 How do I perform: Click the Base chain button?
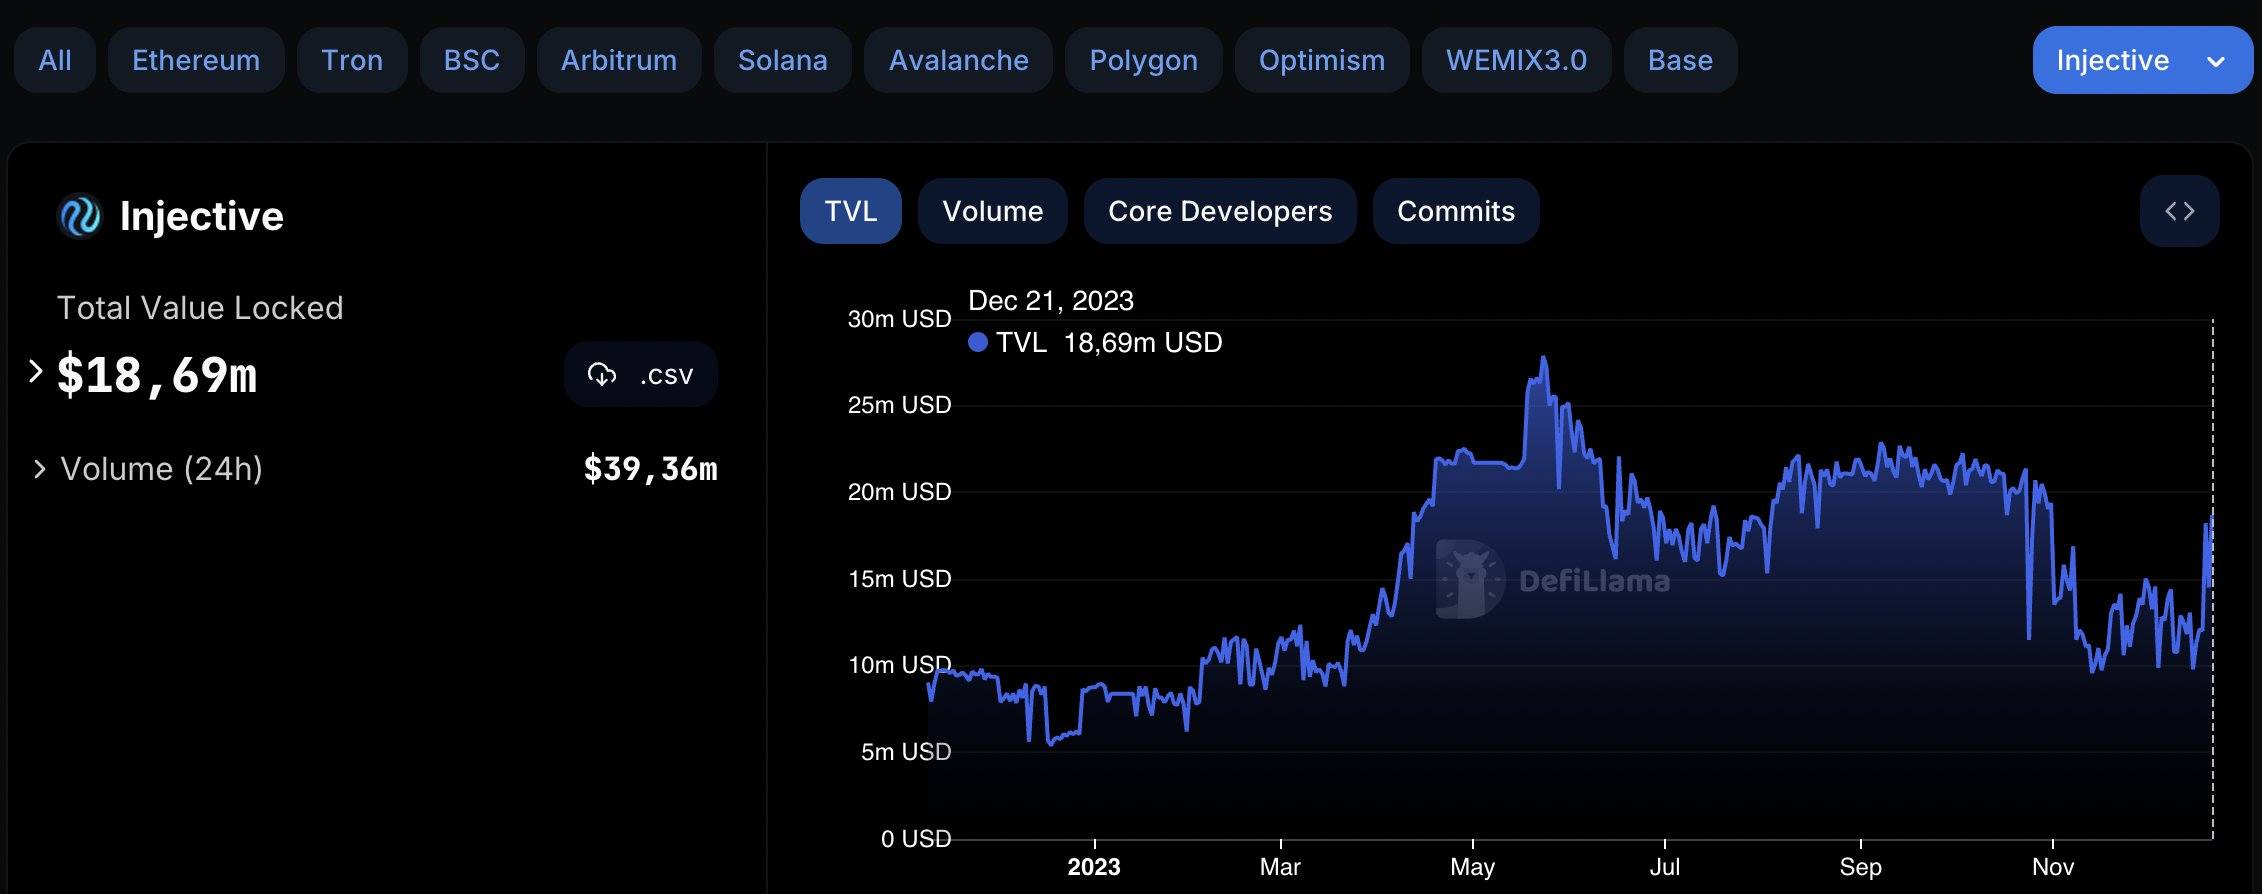(x=1680, y=60)
